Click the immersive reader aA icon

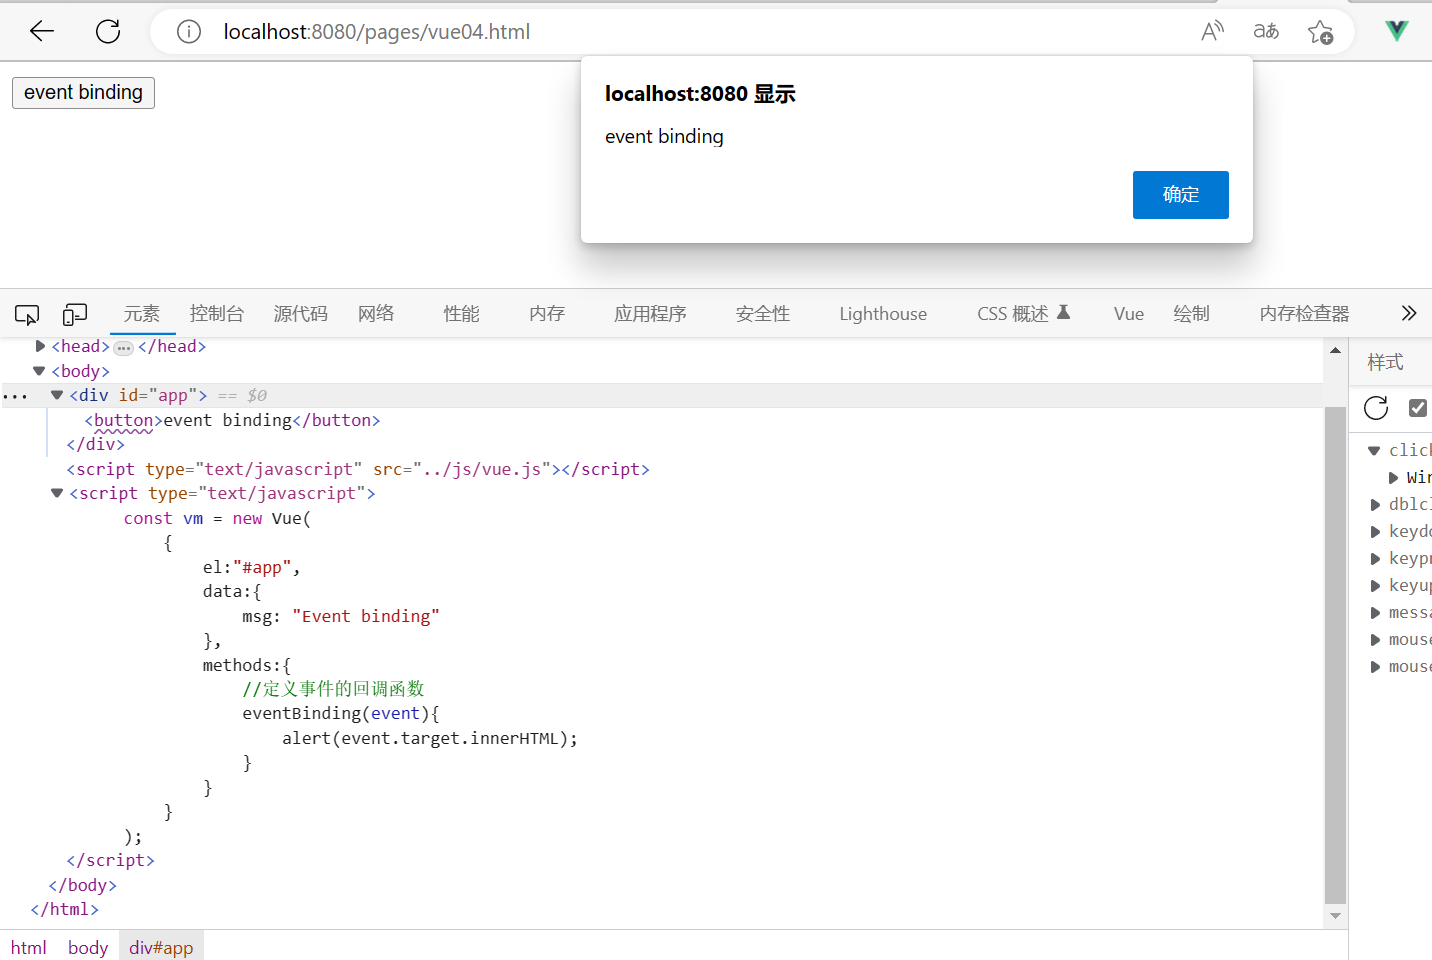pyautogui.click(x=1265, y=31)
